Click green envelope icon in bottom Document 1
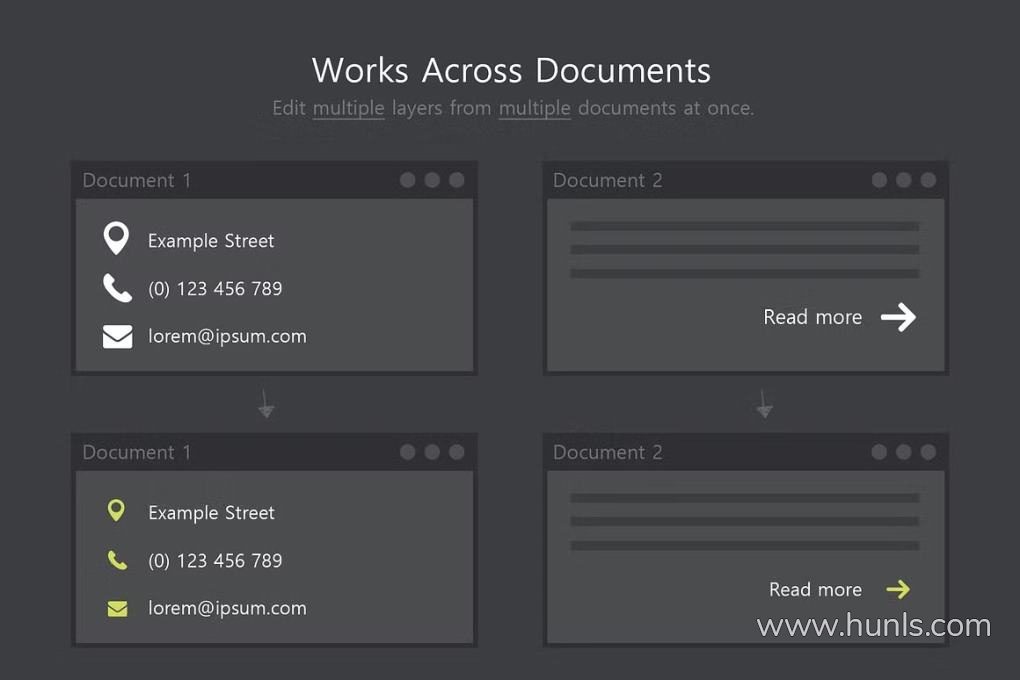The image size is (1020, 680). pyautogui.click(x=117, y=608)
